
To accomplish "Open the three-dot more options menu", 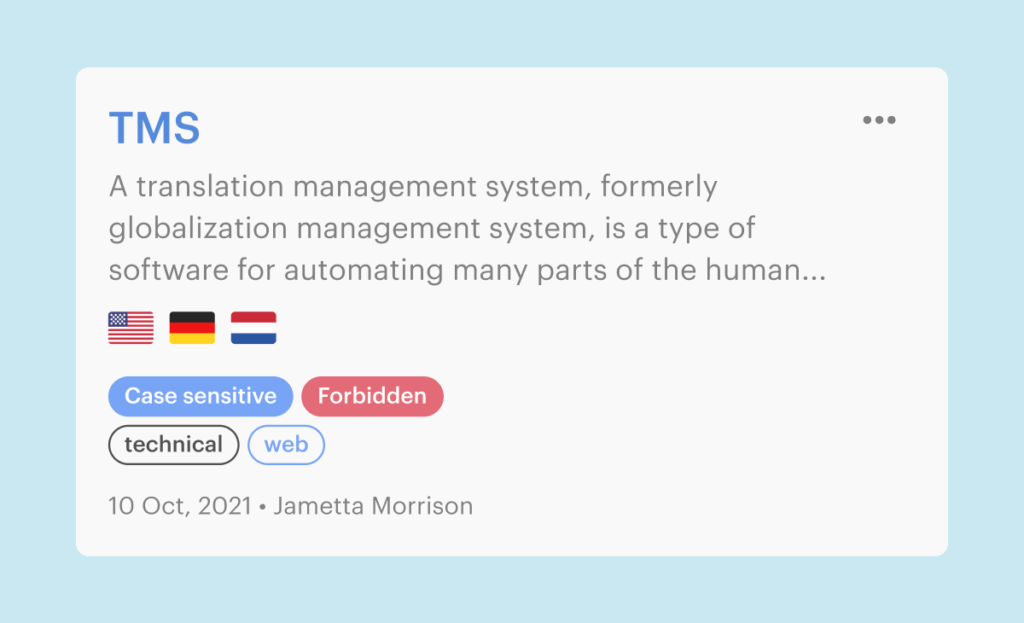I will pyautogui.click(x=879, y=120).
